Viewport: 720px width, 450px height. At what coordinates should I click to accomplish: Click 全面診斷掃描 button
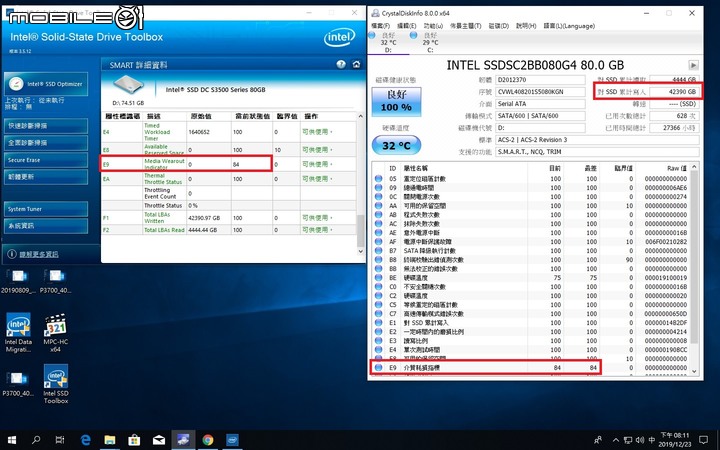point(46,143)
